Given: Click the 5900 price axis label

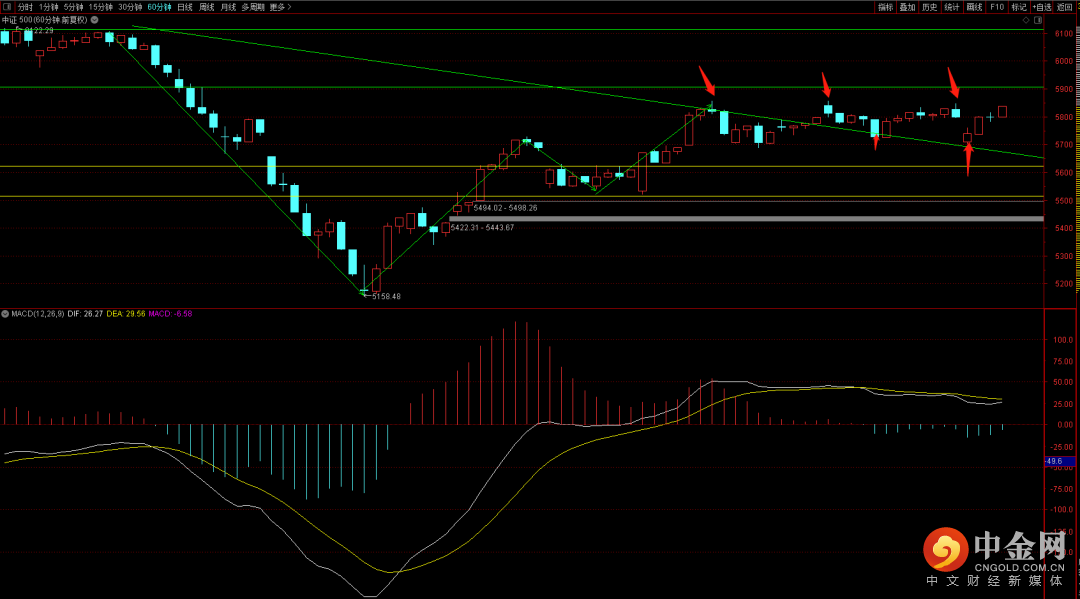Looking at the screenshot, I should [1064, 90].
